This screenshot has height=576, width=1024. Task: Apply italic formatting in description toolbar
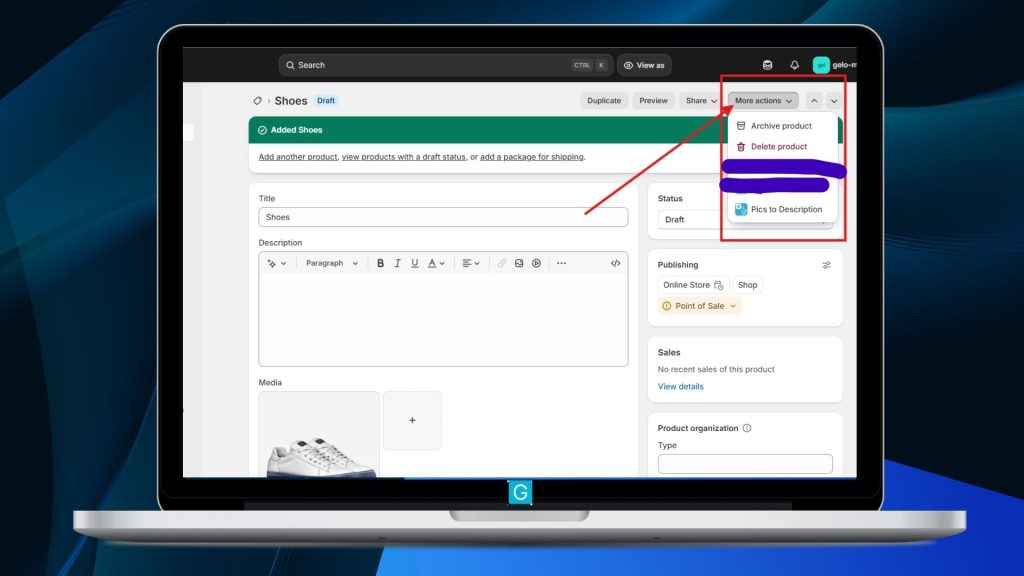[397, 263]
